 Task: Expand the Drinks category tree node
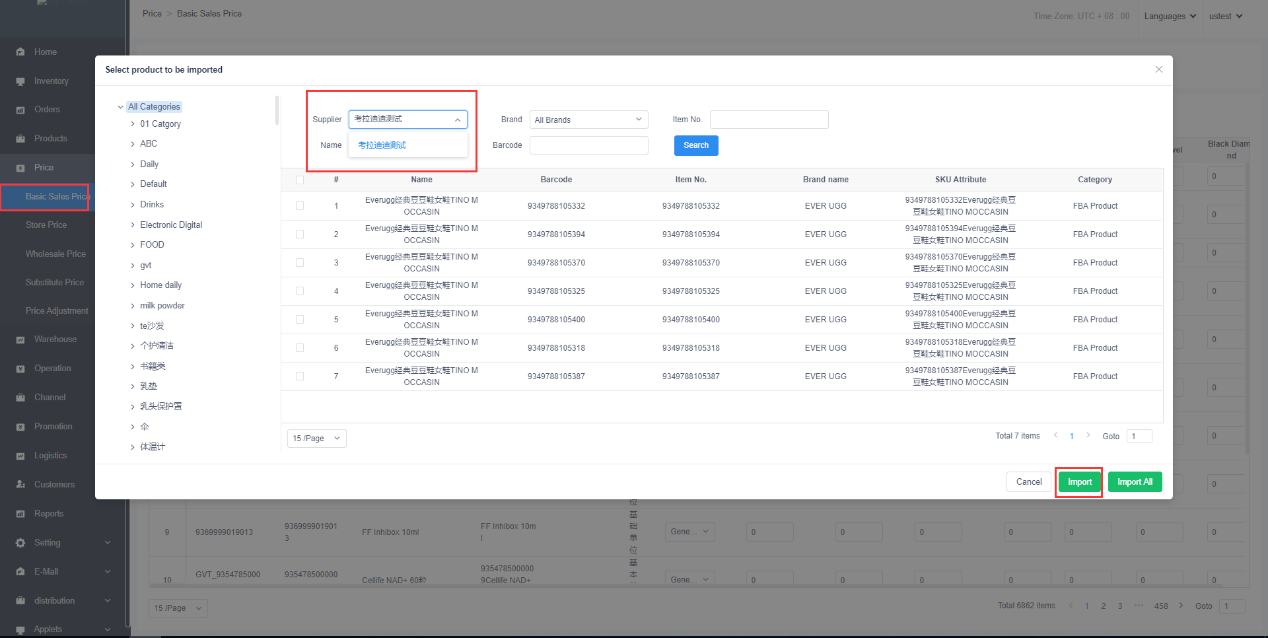pyautogui.click(x=133, y=204)
